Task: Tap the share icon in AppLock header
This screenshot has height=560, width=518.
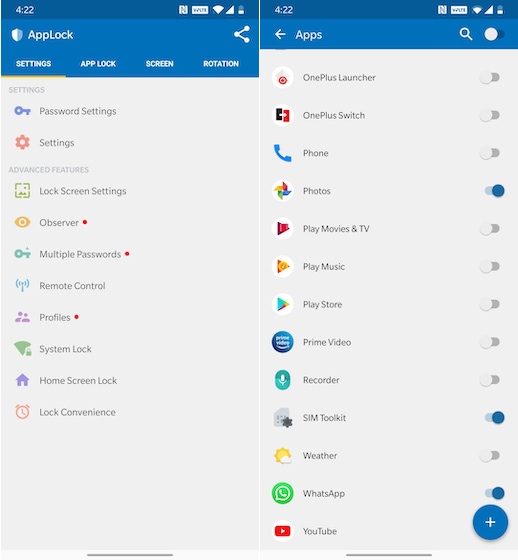Action: point(242,35)
